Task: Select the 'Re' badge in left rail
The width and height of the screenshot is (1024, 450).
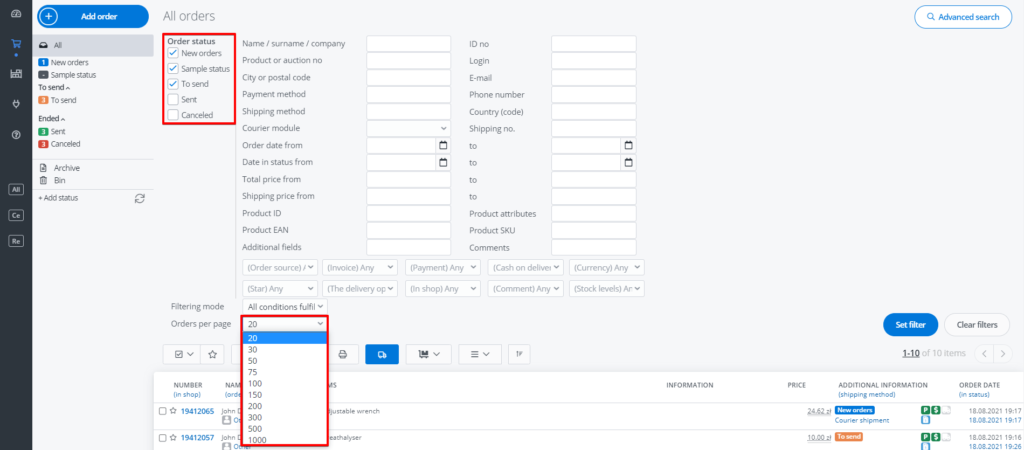Action: pyautogui.click(x=16, y=241)
